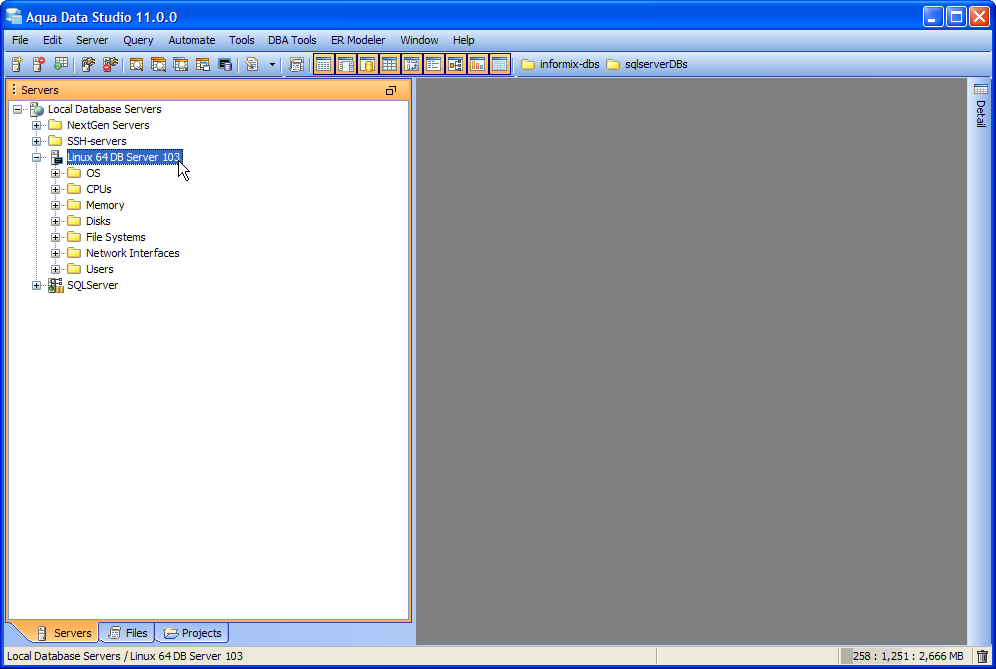Click the table icon with green circle
996x669 pixels.
[x=61, y=64]
